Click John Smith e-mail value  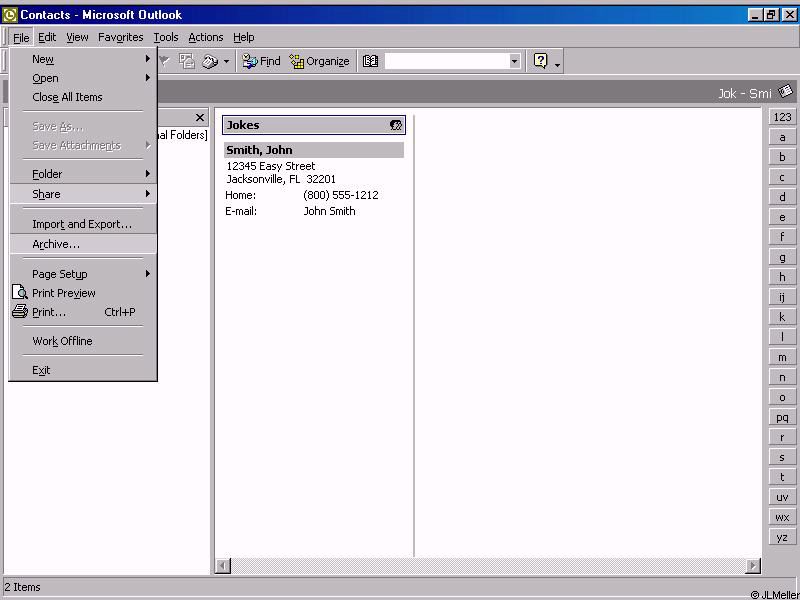[x=330, y=211]
